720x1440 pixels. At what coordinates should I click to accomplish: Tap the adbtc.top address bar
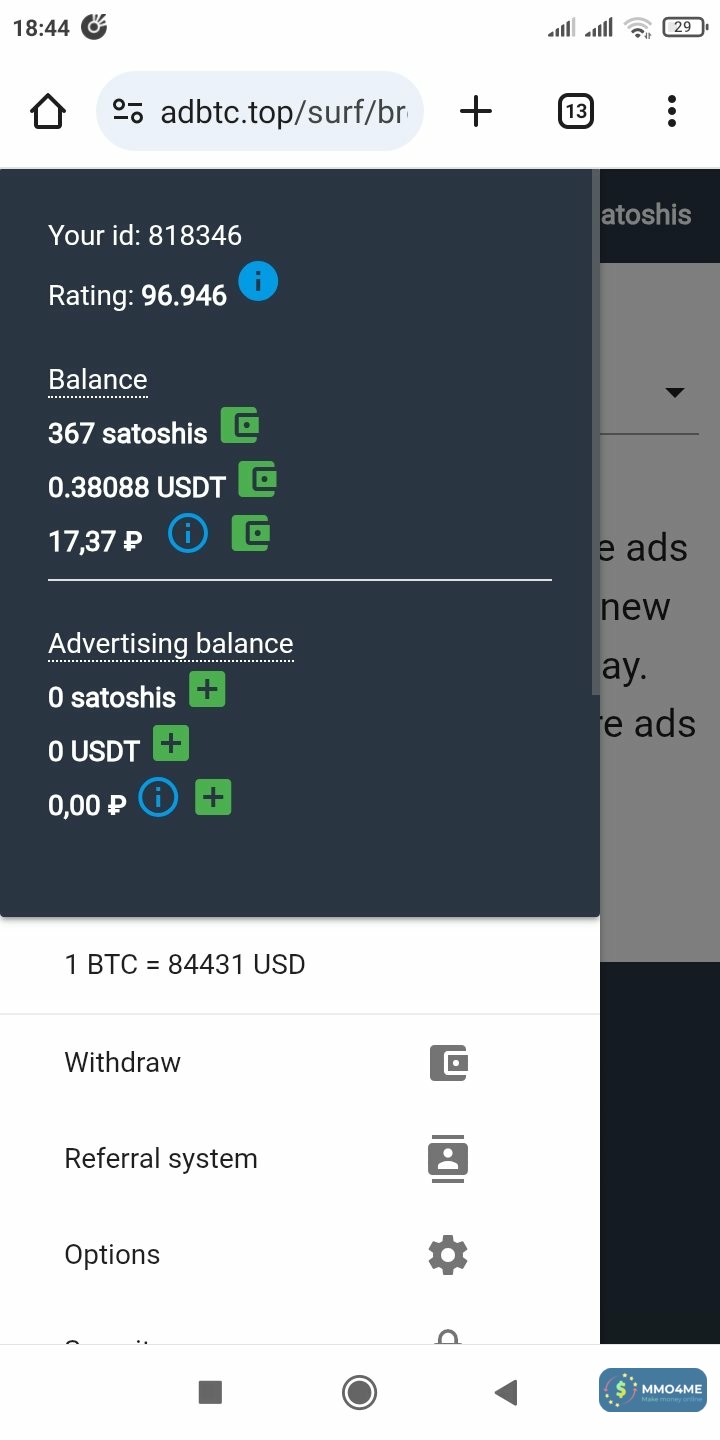(283, 111)
